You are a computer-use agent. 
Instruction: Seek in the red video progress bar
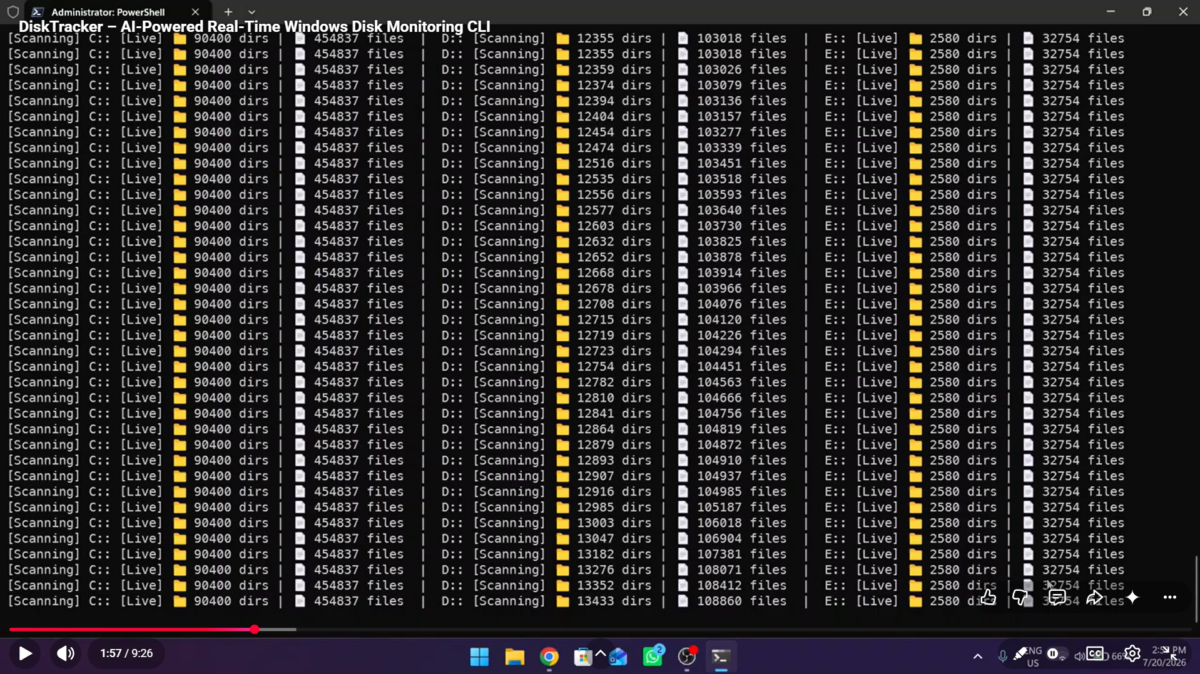[600, 629]
